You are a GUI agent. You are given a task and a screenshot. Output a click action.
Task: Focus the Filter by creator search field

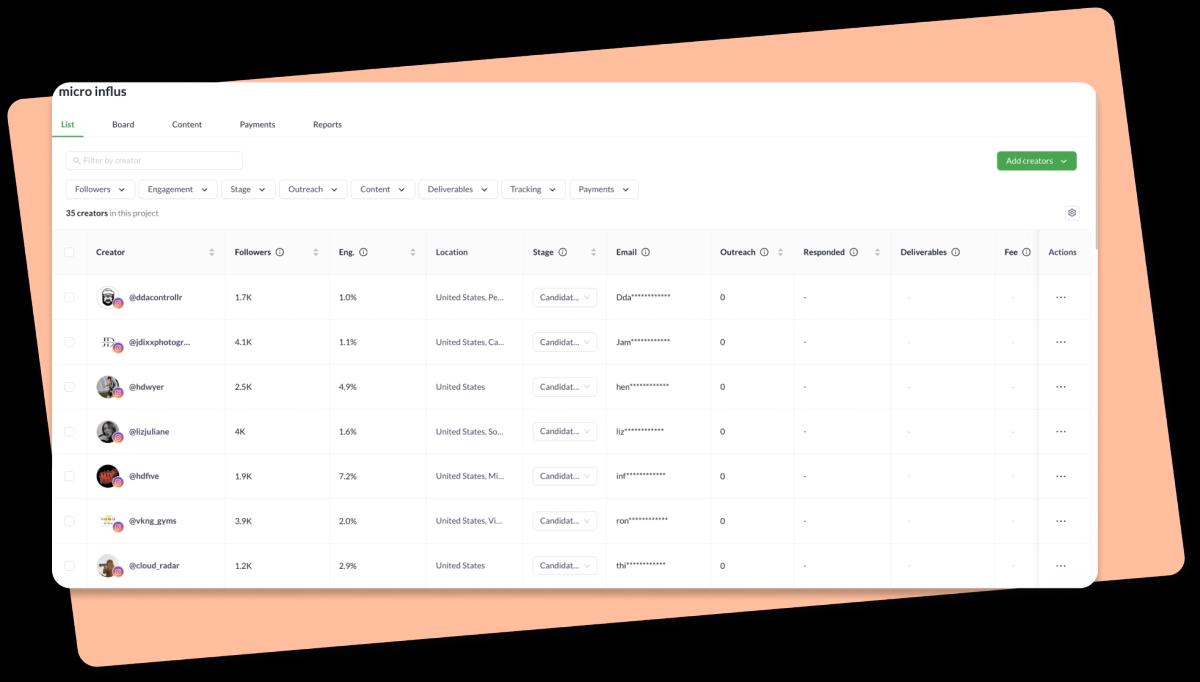pos(154,160)
